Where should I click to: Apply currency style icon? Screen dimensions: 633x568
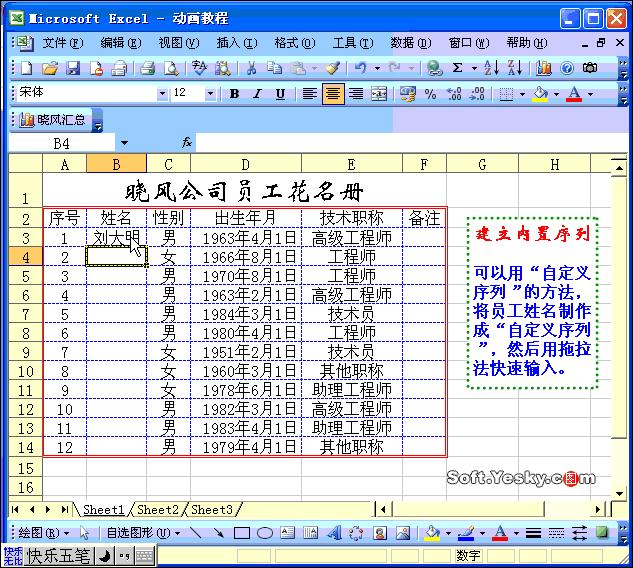(407, 94)
